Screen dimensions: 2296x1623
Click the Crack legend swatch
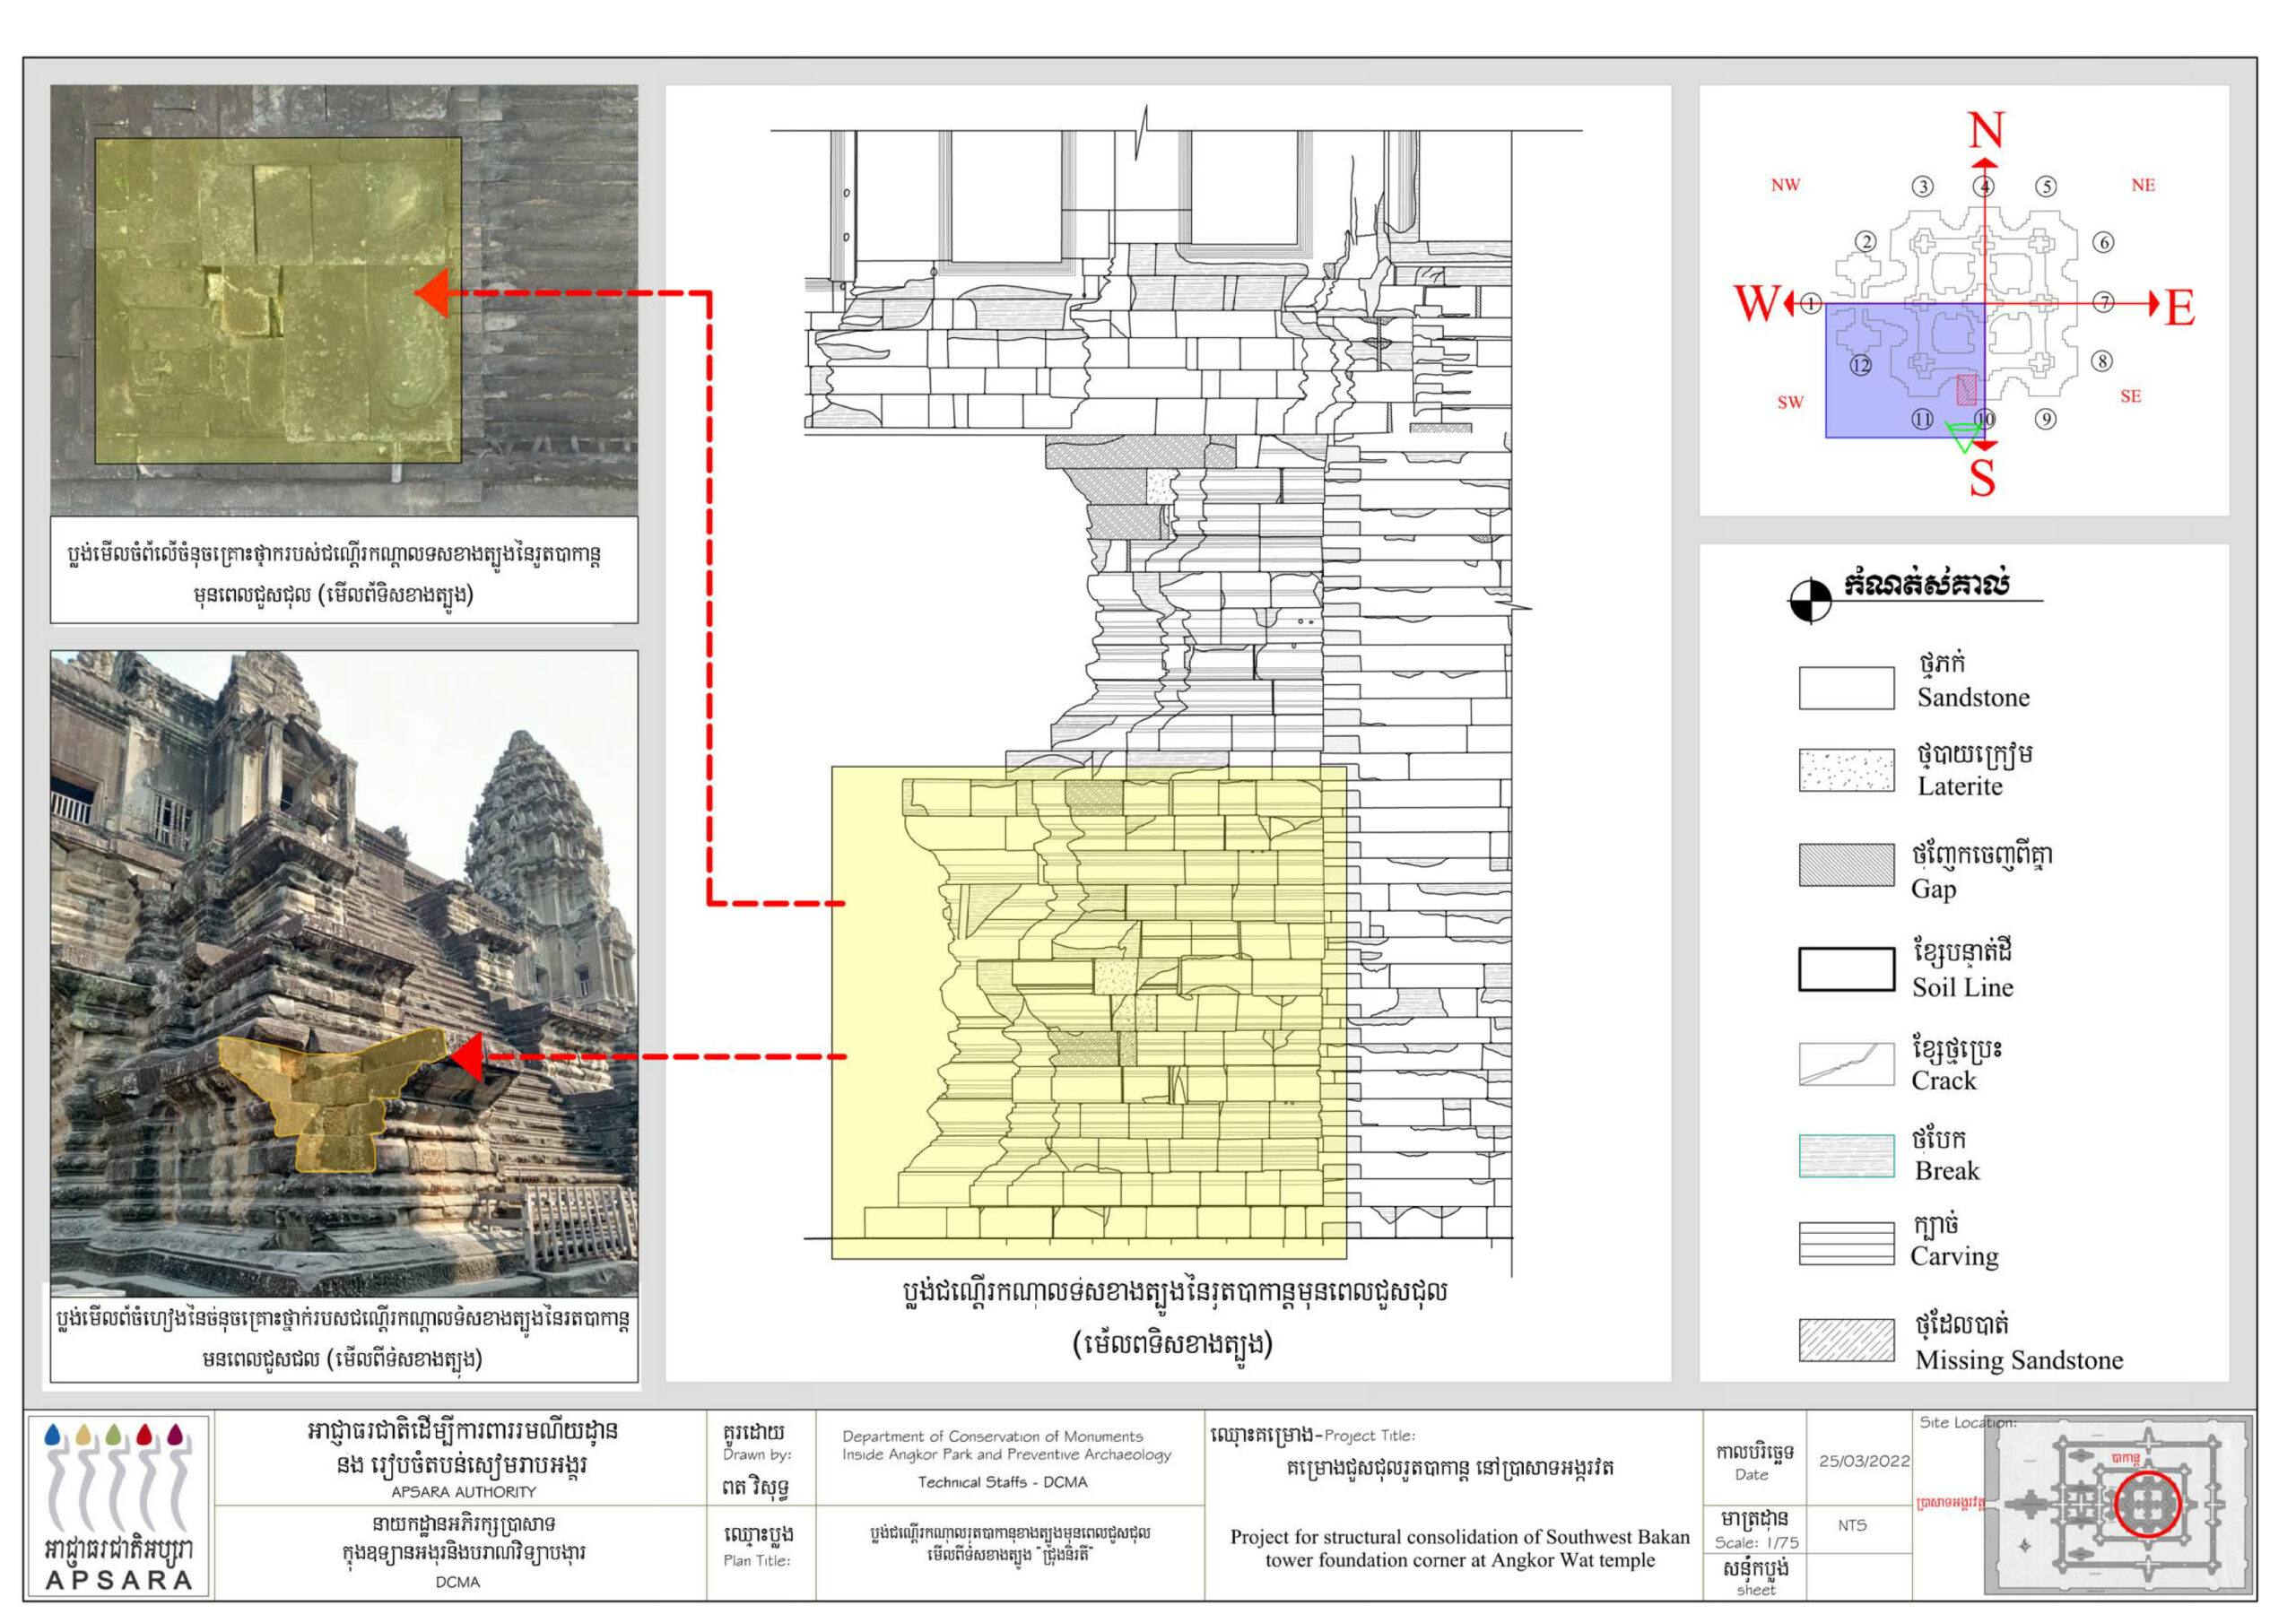click(1846, 1064)
